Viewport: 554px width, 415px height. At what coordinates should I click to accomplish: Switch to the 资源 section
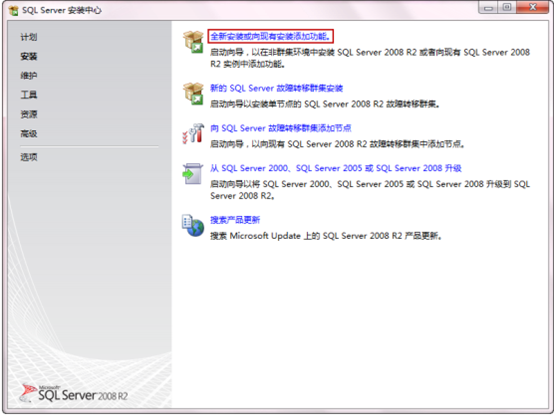(x=29, y=114)
